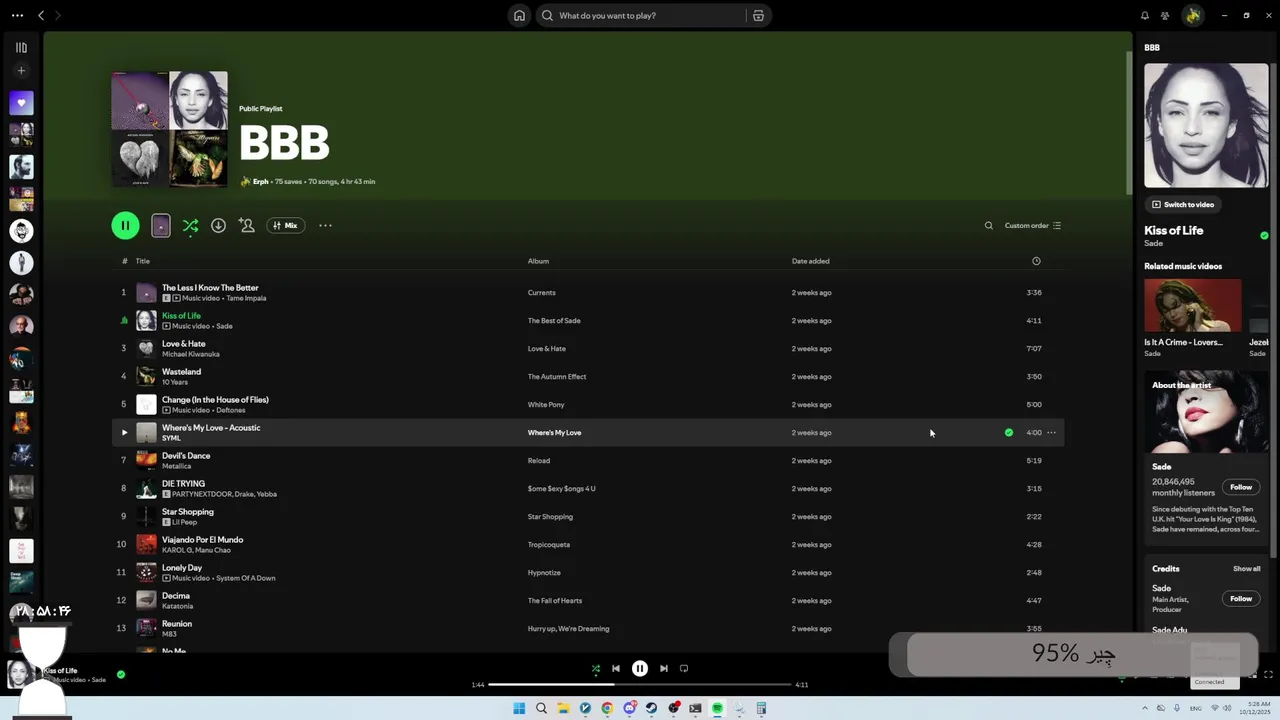Toggle shuffle in the player bar
Screen dimensions: 1280x720
[x=596, y=668]
